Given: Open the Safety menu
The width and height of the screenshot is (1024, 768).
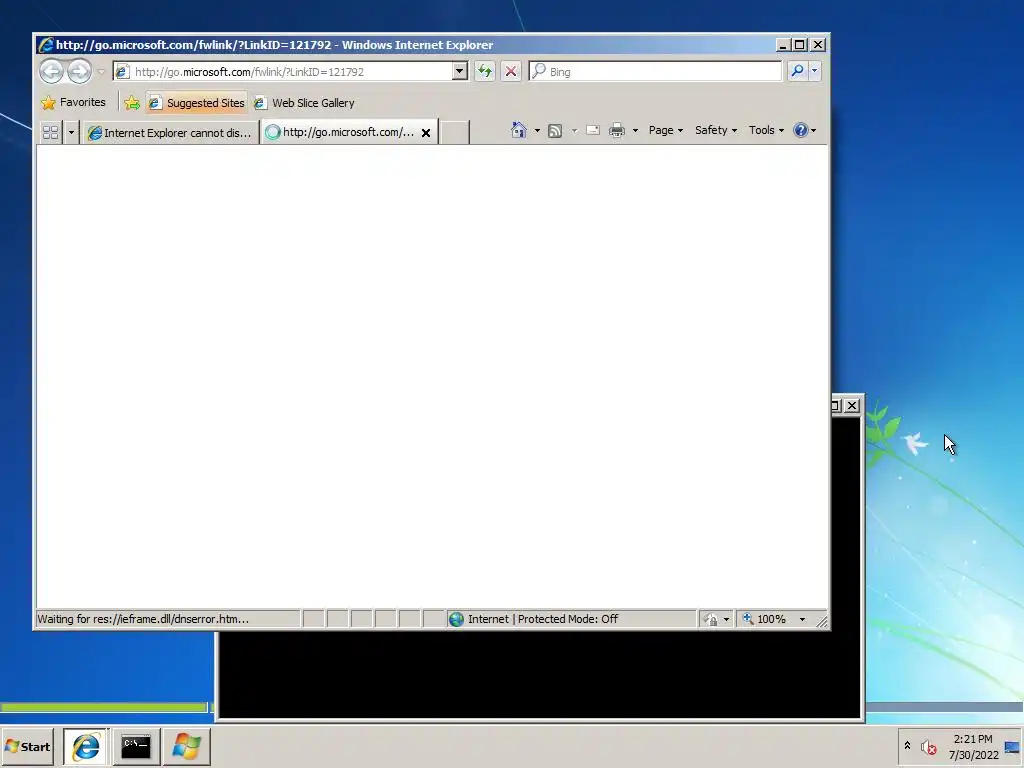Looking at the screenshot, I should (x=716, y=130).
